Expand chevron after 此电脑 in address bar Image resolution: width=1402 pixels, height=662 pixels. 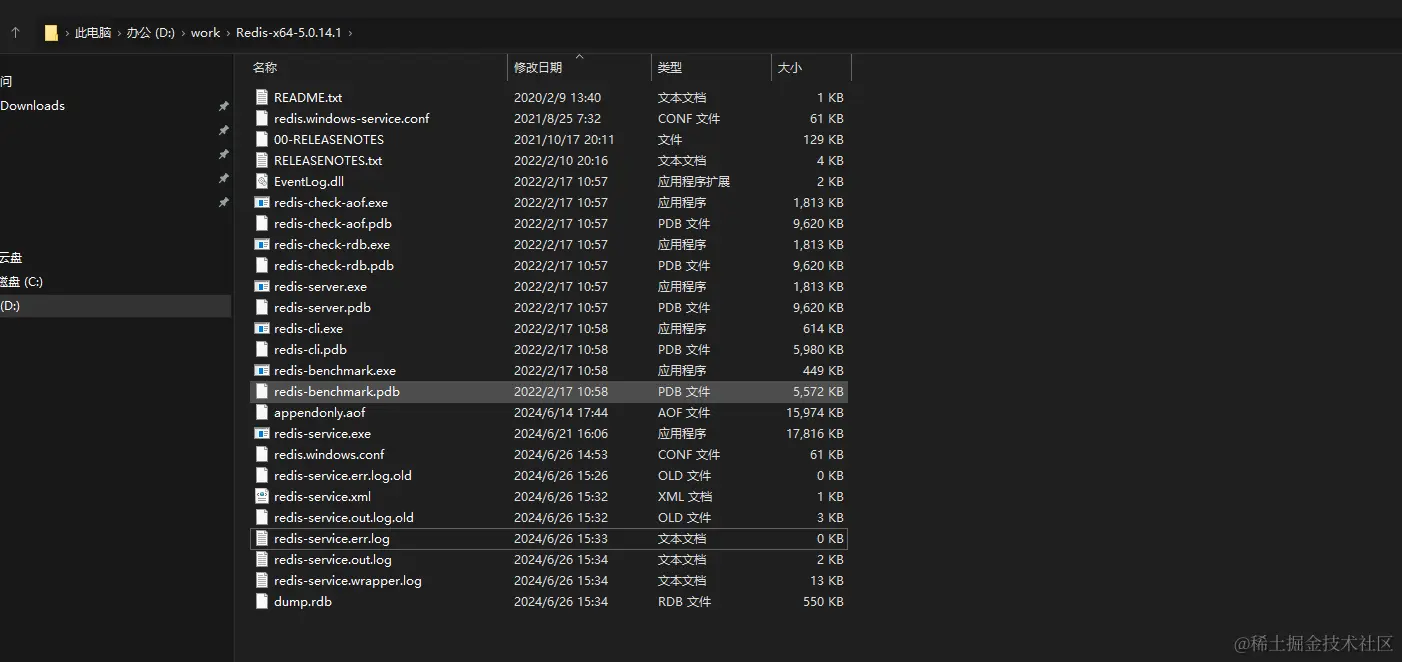(118, 33)
